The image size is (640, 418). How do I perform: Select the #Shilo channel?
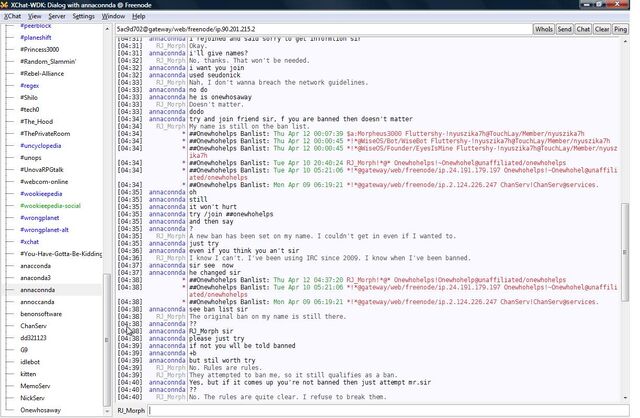tap(29, 98)
